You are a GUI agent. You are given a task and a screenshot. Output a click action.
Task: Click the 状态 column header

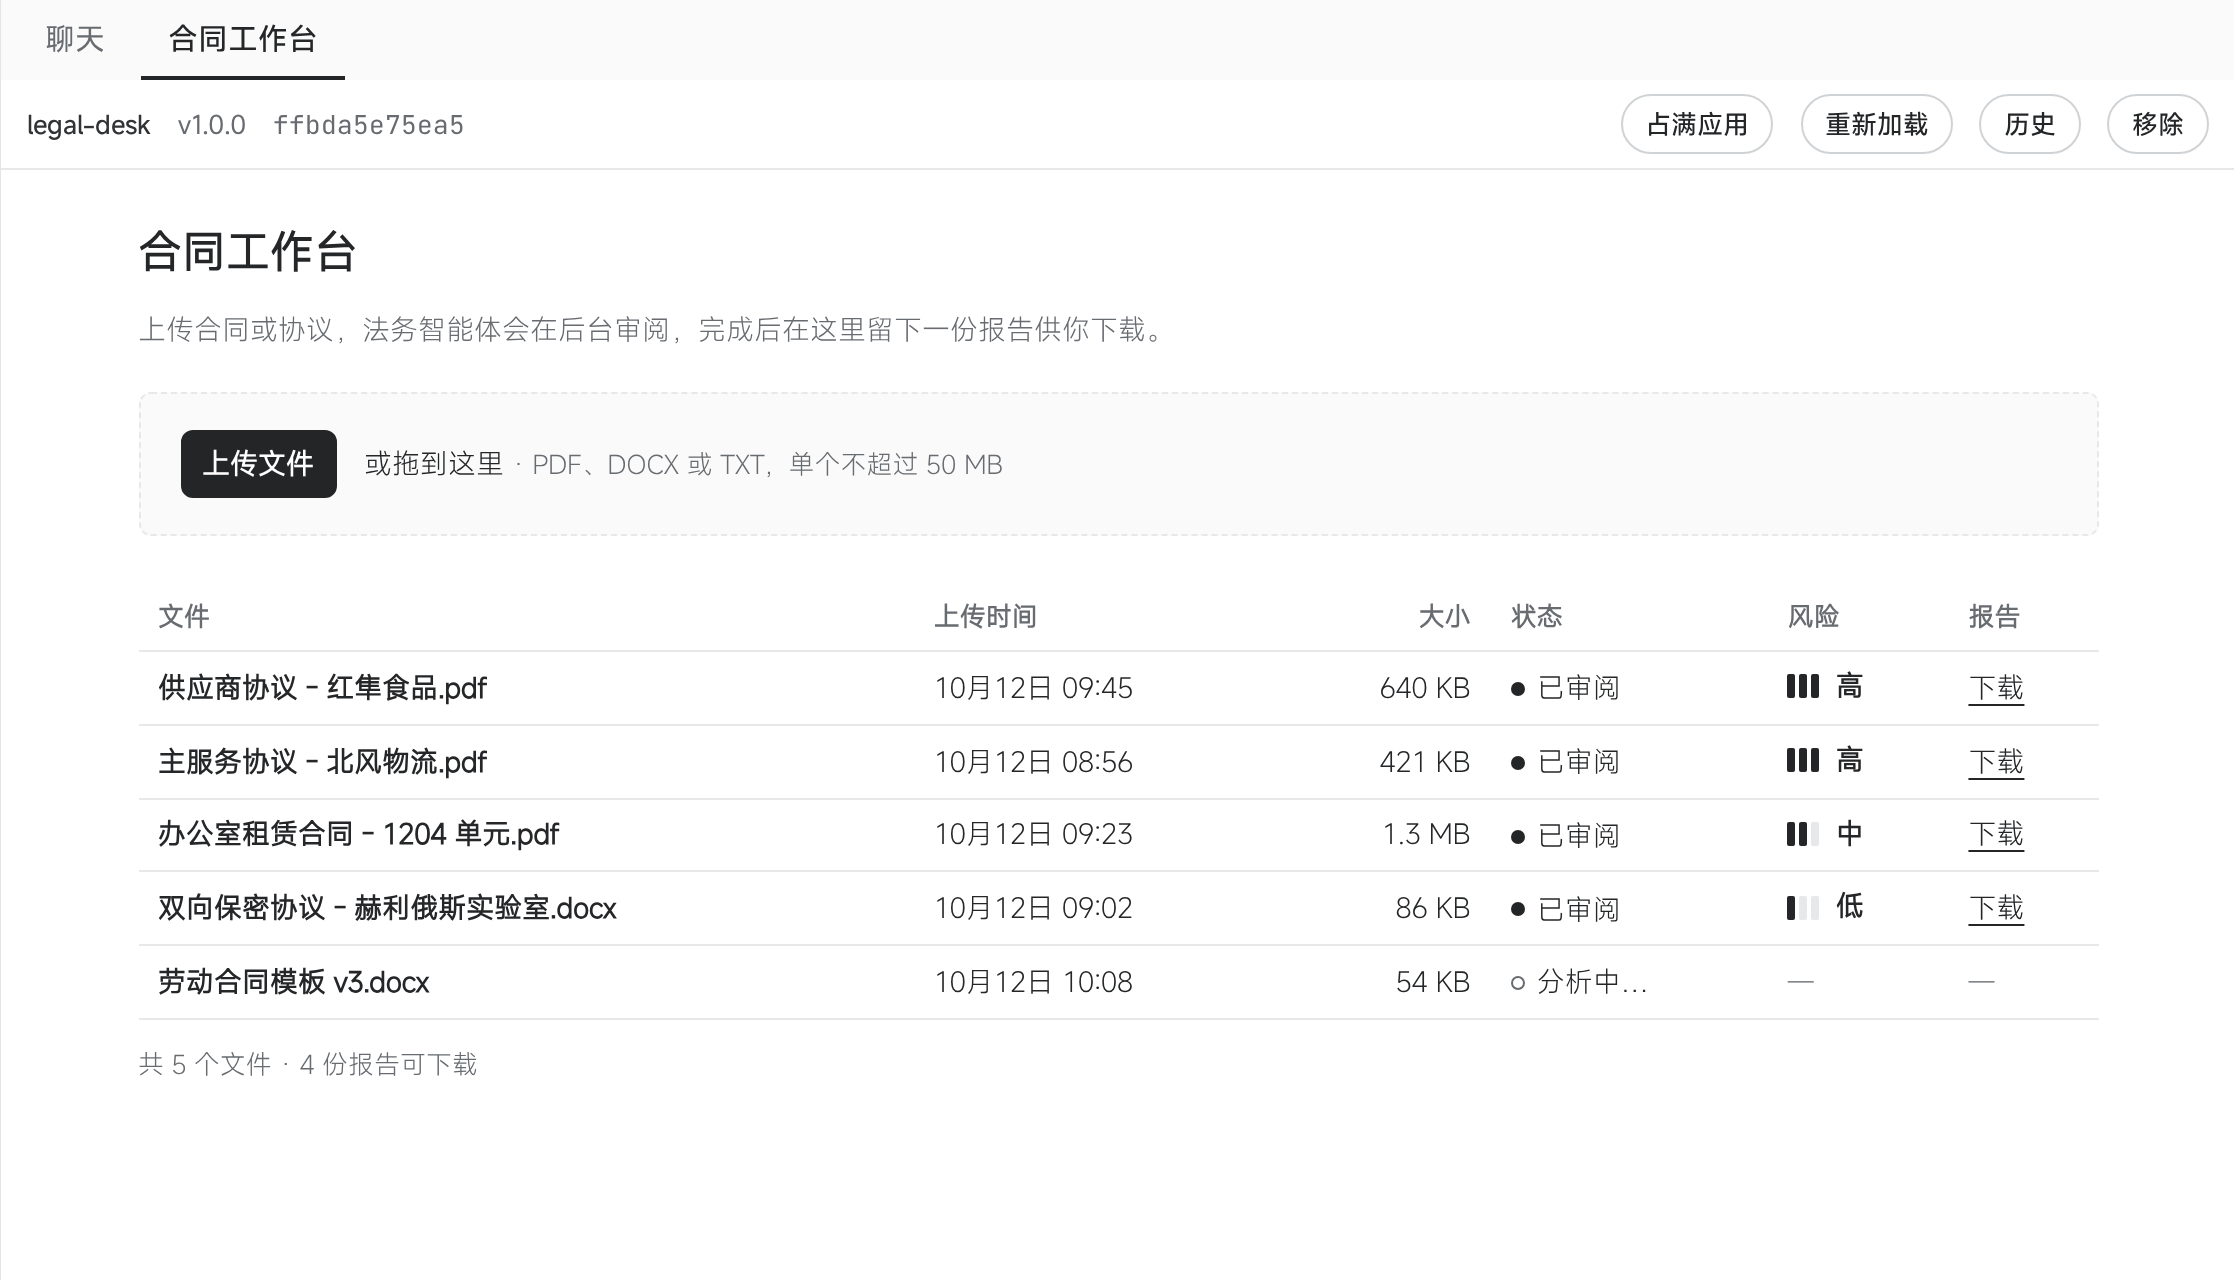point(1537,616)
